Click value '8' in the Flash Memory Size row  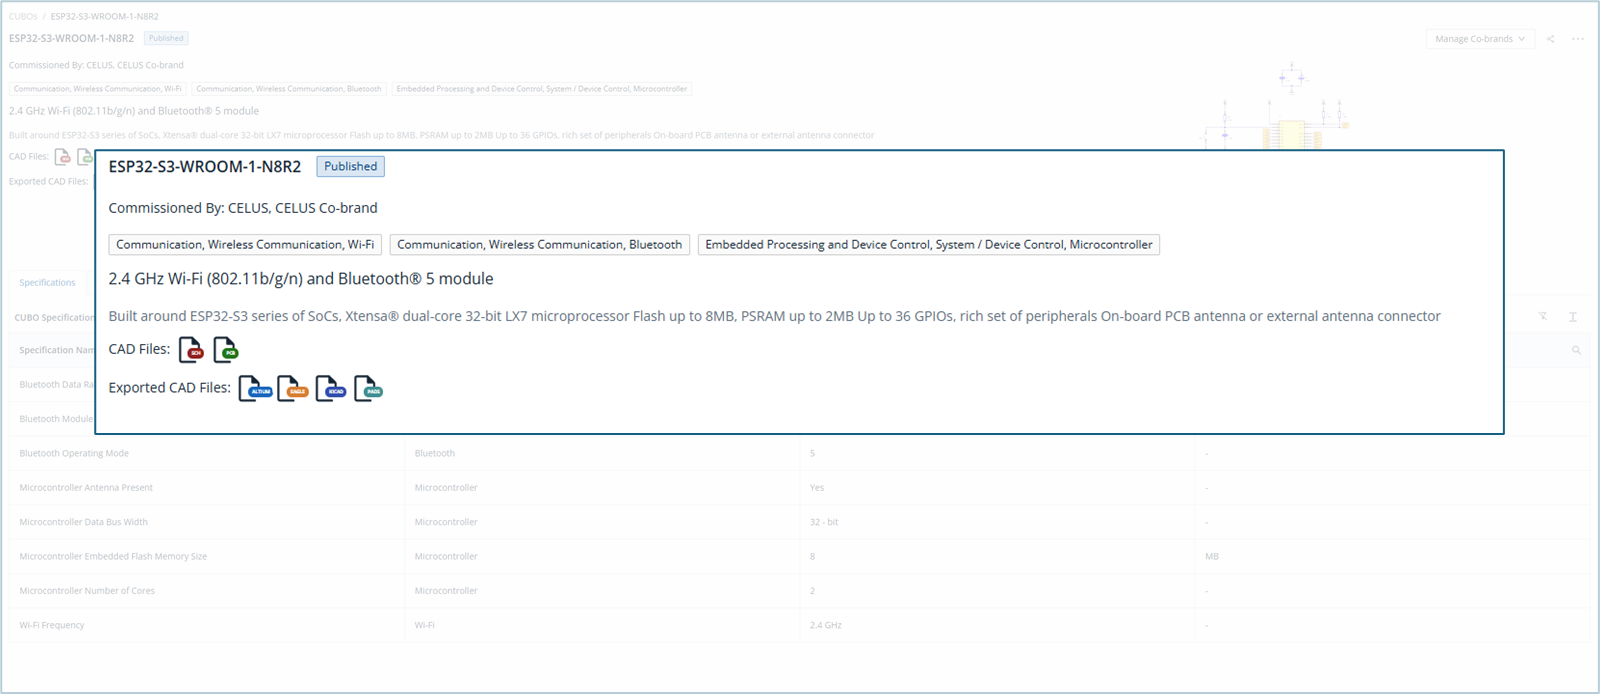click(x=812, y=557)
